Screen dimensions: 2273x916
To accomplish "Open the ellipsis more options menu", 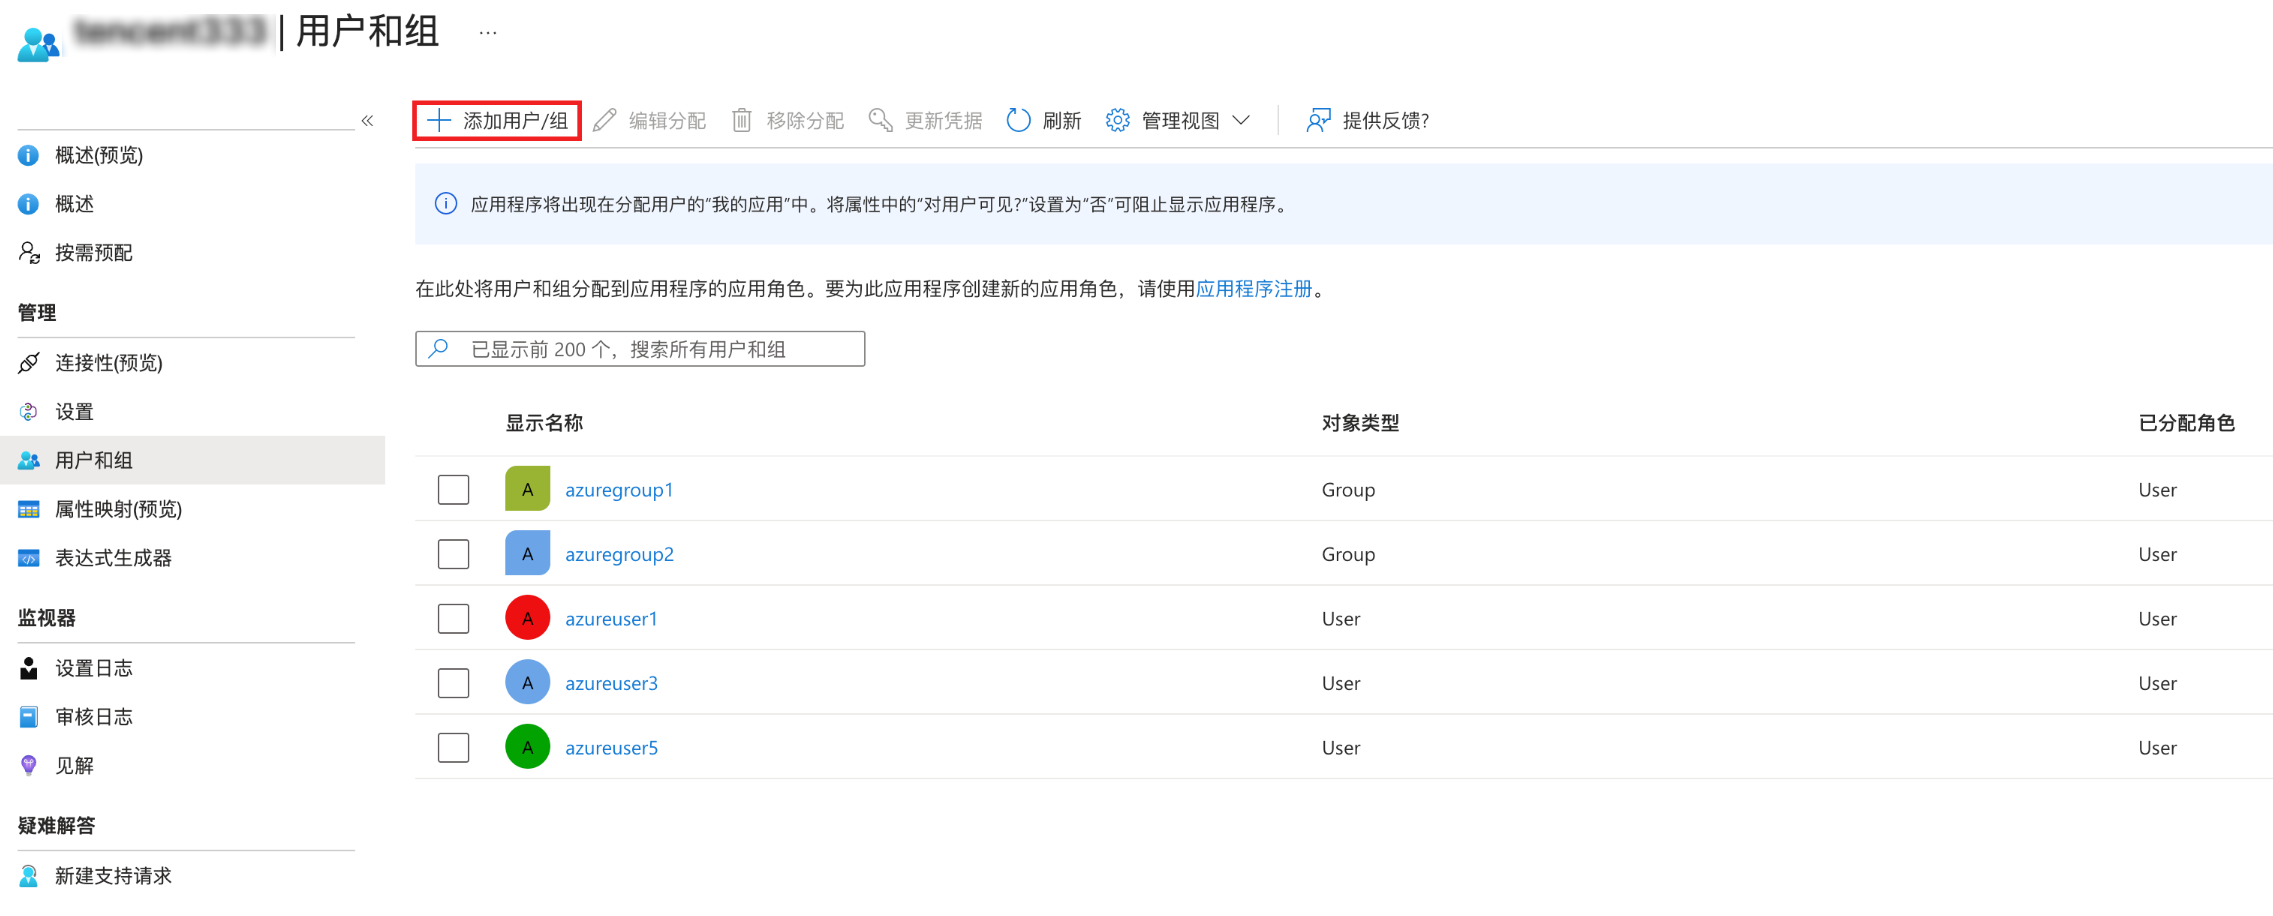I will coord(488,33).
